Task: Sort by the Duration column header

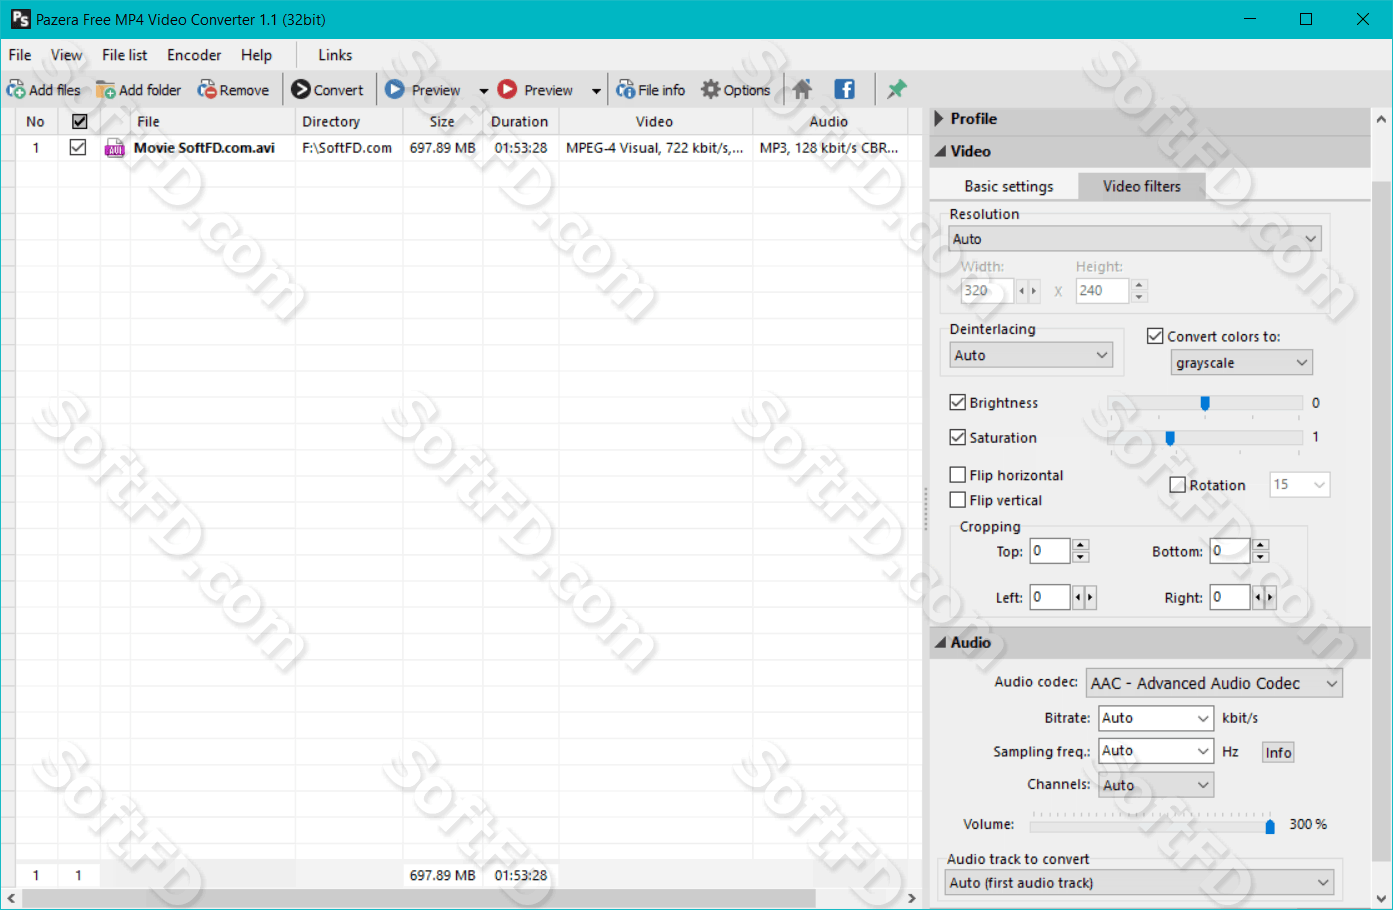Action: [x=520, y=122]
